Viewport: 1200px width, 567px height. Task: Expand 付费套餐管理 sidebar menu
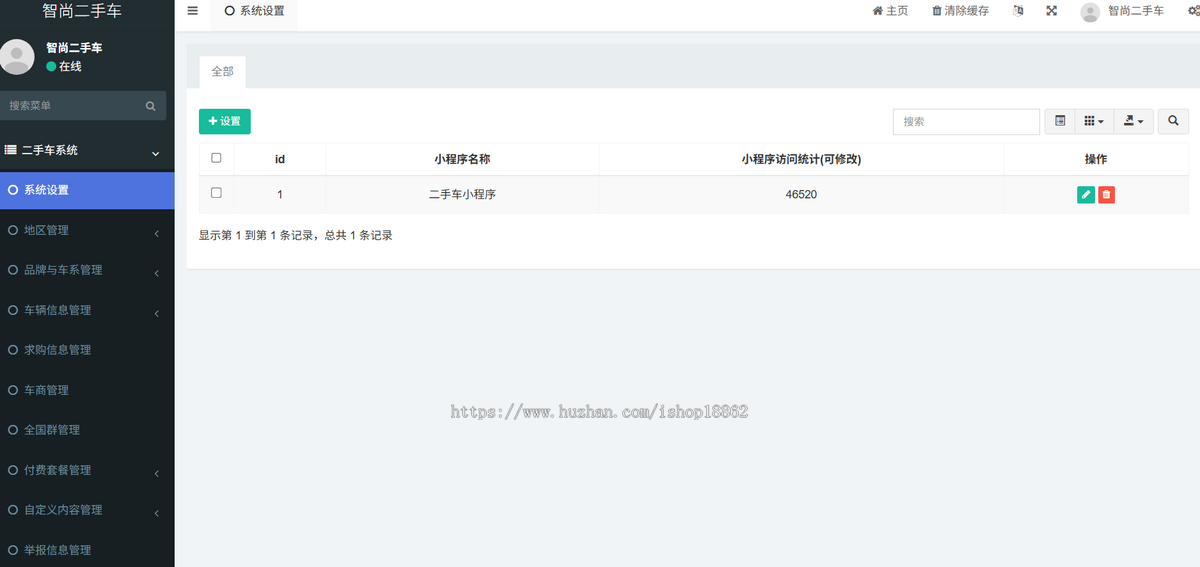point(87,470)
